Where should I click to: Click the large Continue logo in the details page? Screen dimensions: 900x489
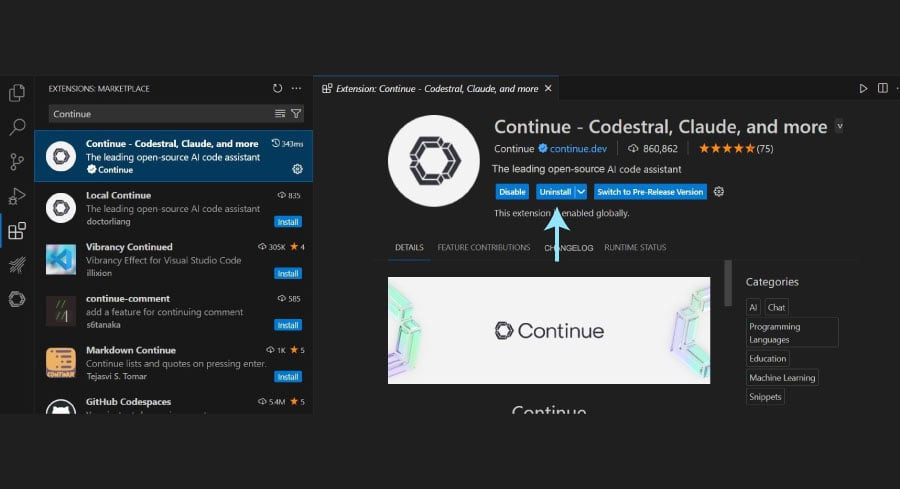pos(434,161)
